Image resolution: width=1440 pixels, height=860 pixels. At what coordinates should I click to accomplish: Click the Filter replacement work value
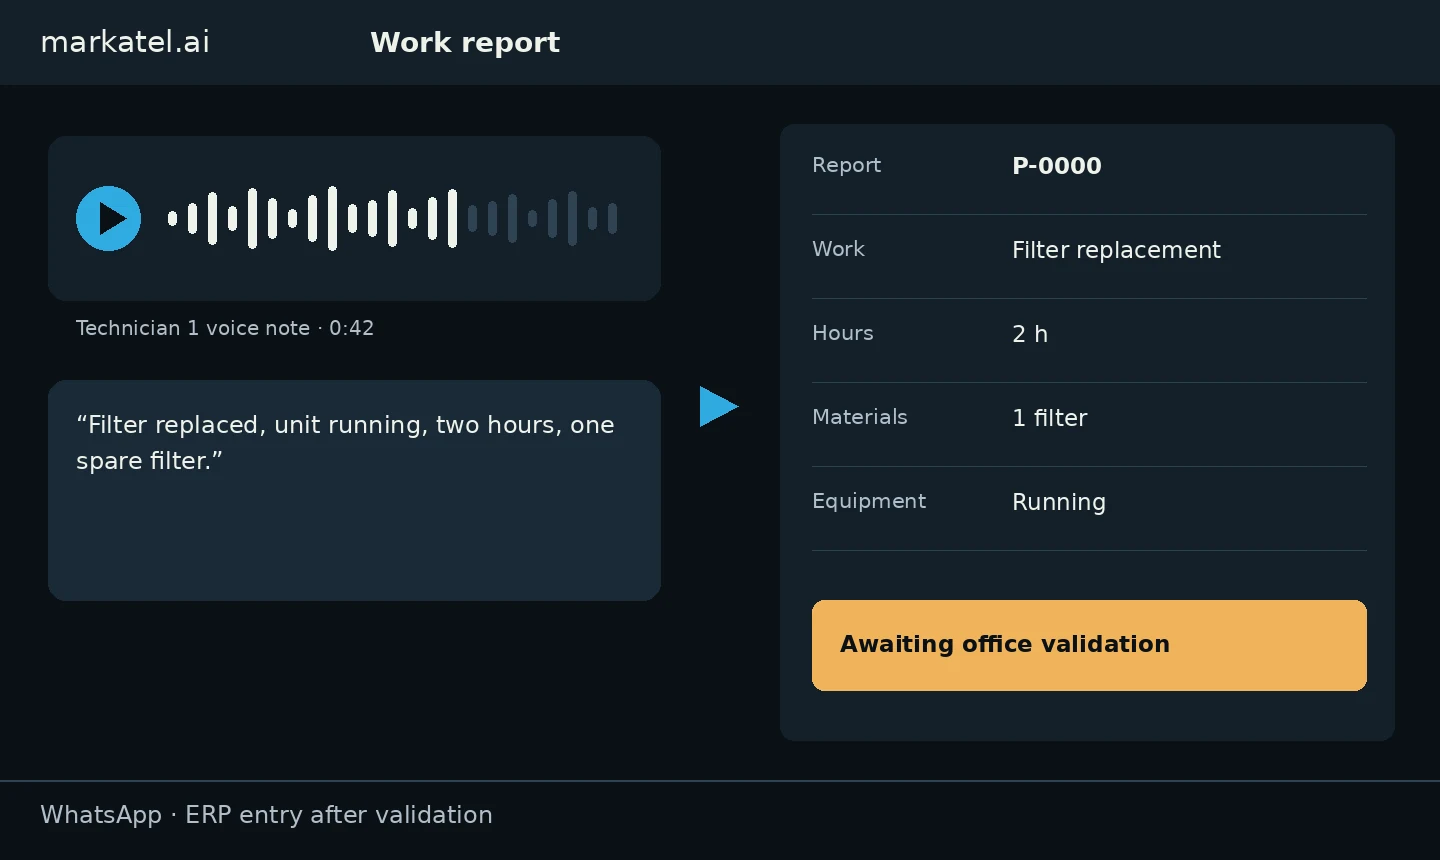pos(1116,250)
